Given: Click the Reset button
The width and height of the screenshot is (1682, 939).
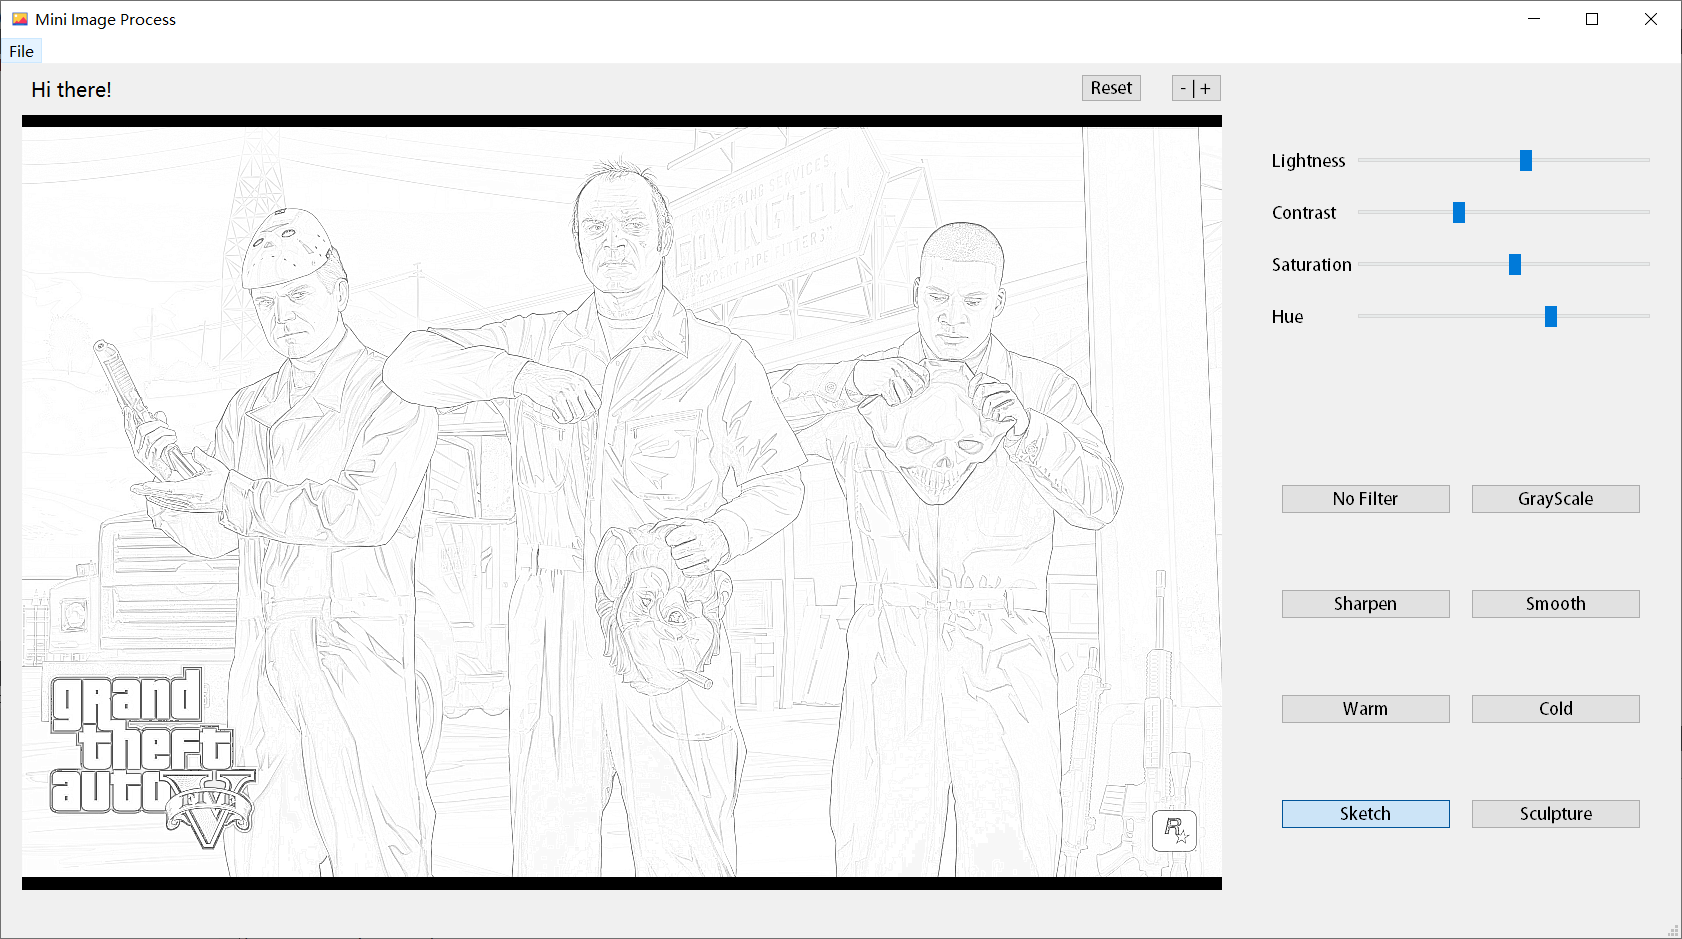Looking at the screenshot, I should pyautogui.click(x=1111, y=88).
